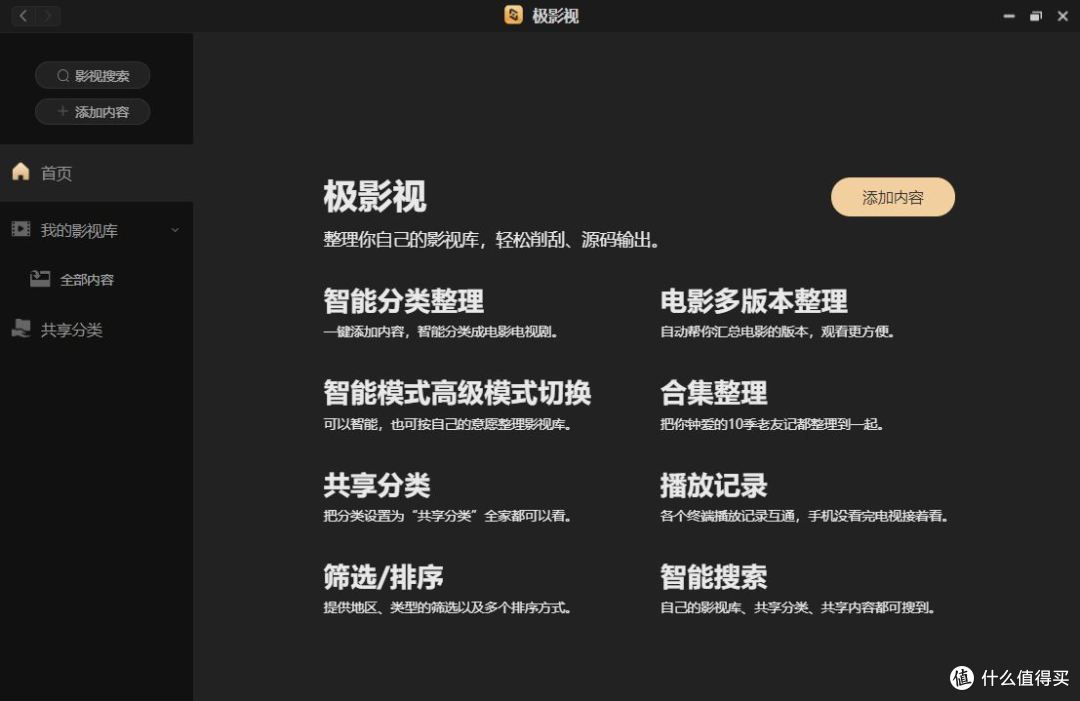Screen dimensions: 1080x701
Task: Click the 极影视 logo icon in title bar
Action: [x=513, y=14]
